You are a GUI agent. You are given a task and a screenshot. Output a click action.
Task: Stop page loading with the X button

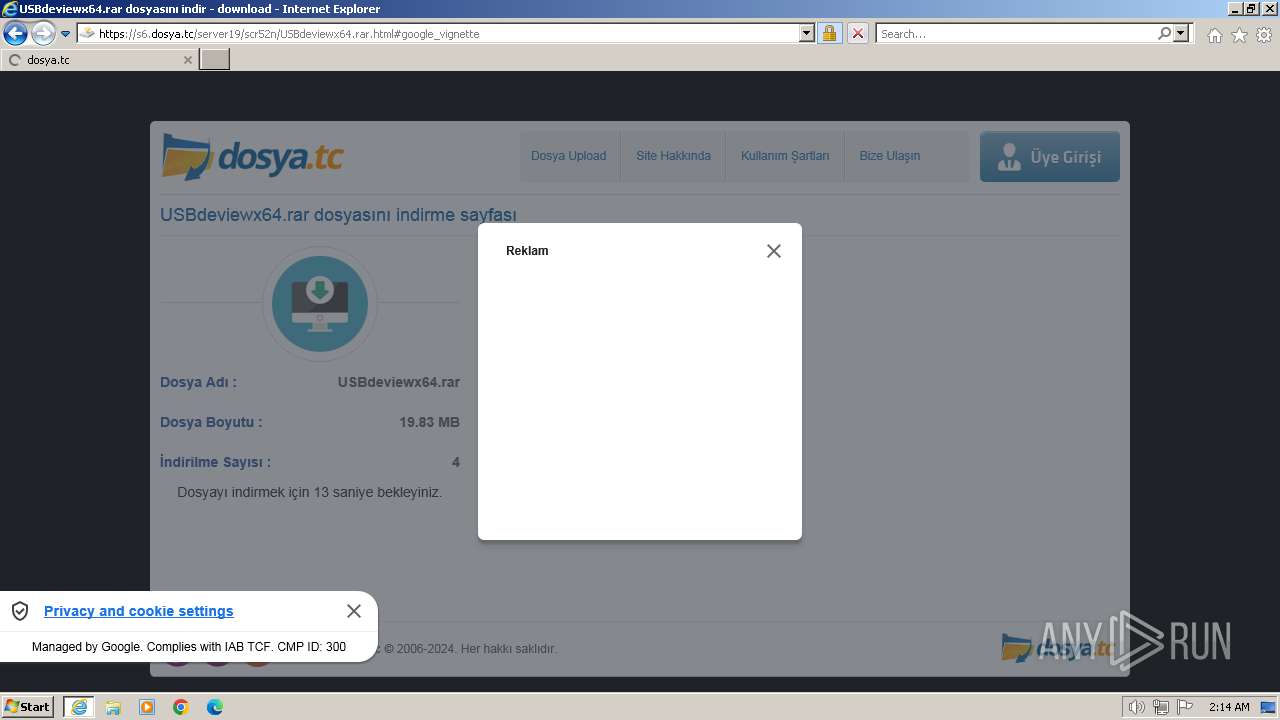pyautogui.click(x=858, y=34)
